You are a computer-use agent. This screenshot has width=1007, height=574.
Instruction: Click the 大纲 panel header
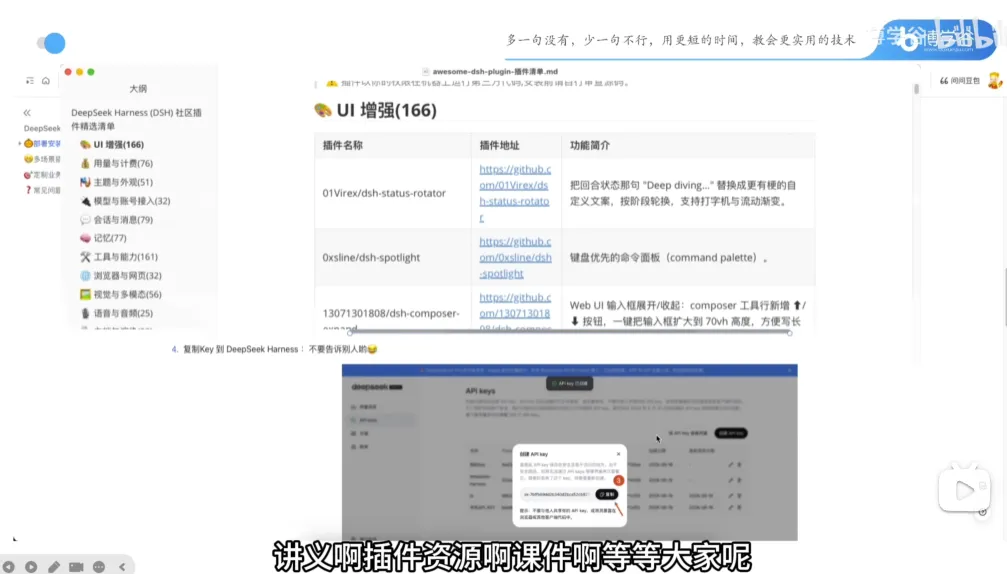pyautogui.click(x=138, y=89)
